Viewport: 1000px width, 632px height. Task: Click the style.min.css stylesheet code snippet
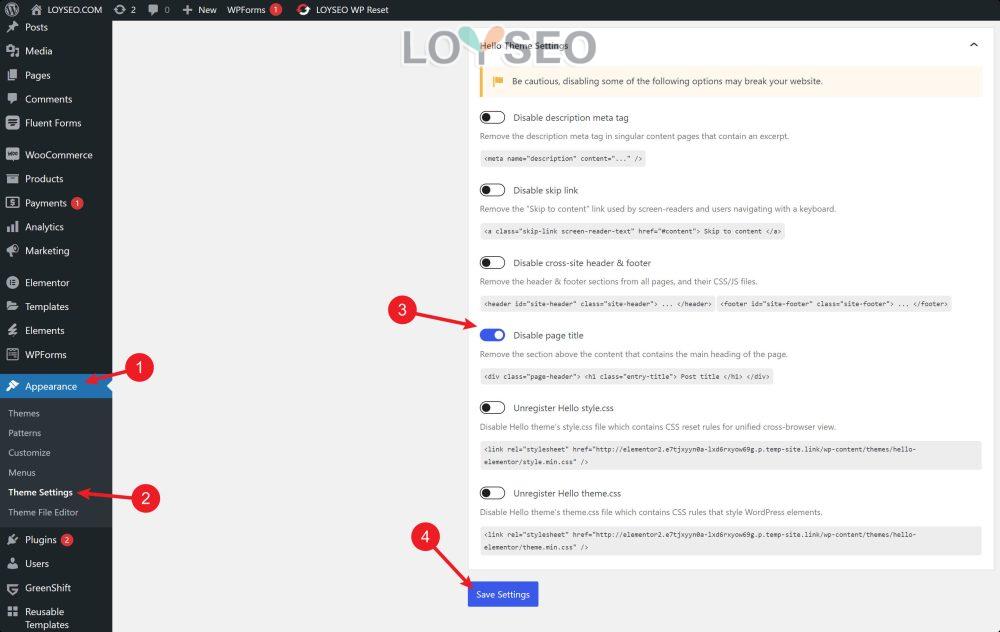pyautogui.click(x=731, y=455)
